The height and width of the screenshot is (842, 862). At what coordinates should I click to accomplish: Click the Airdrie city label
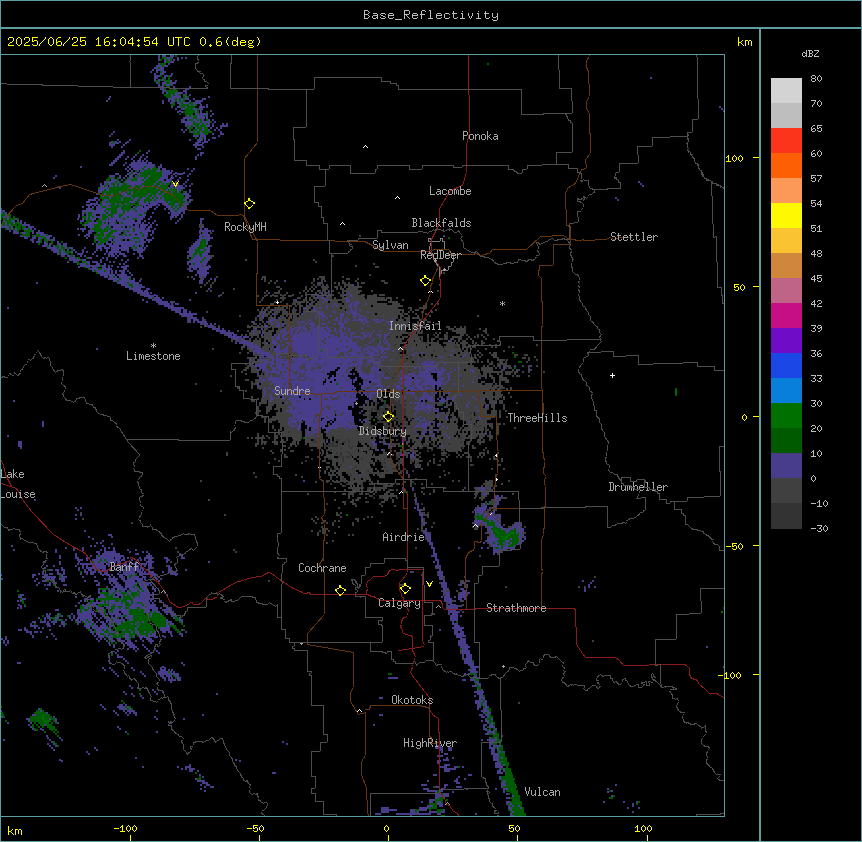[x=404, y=537]
